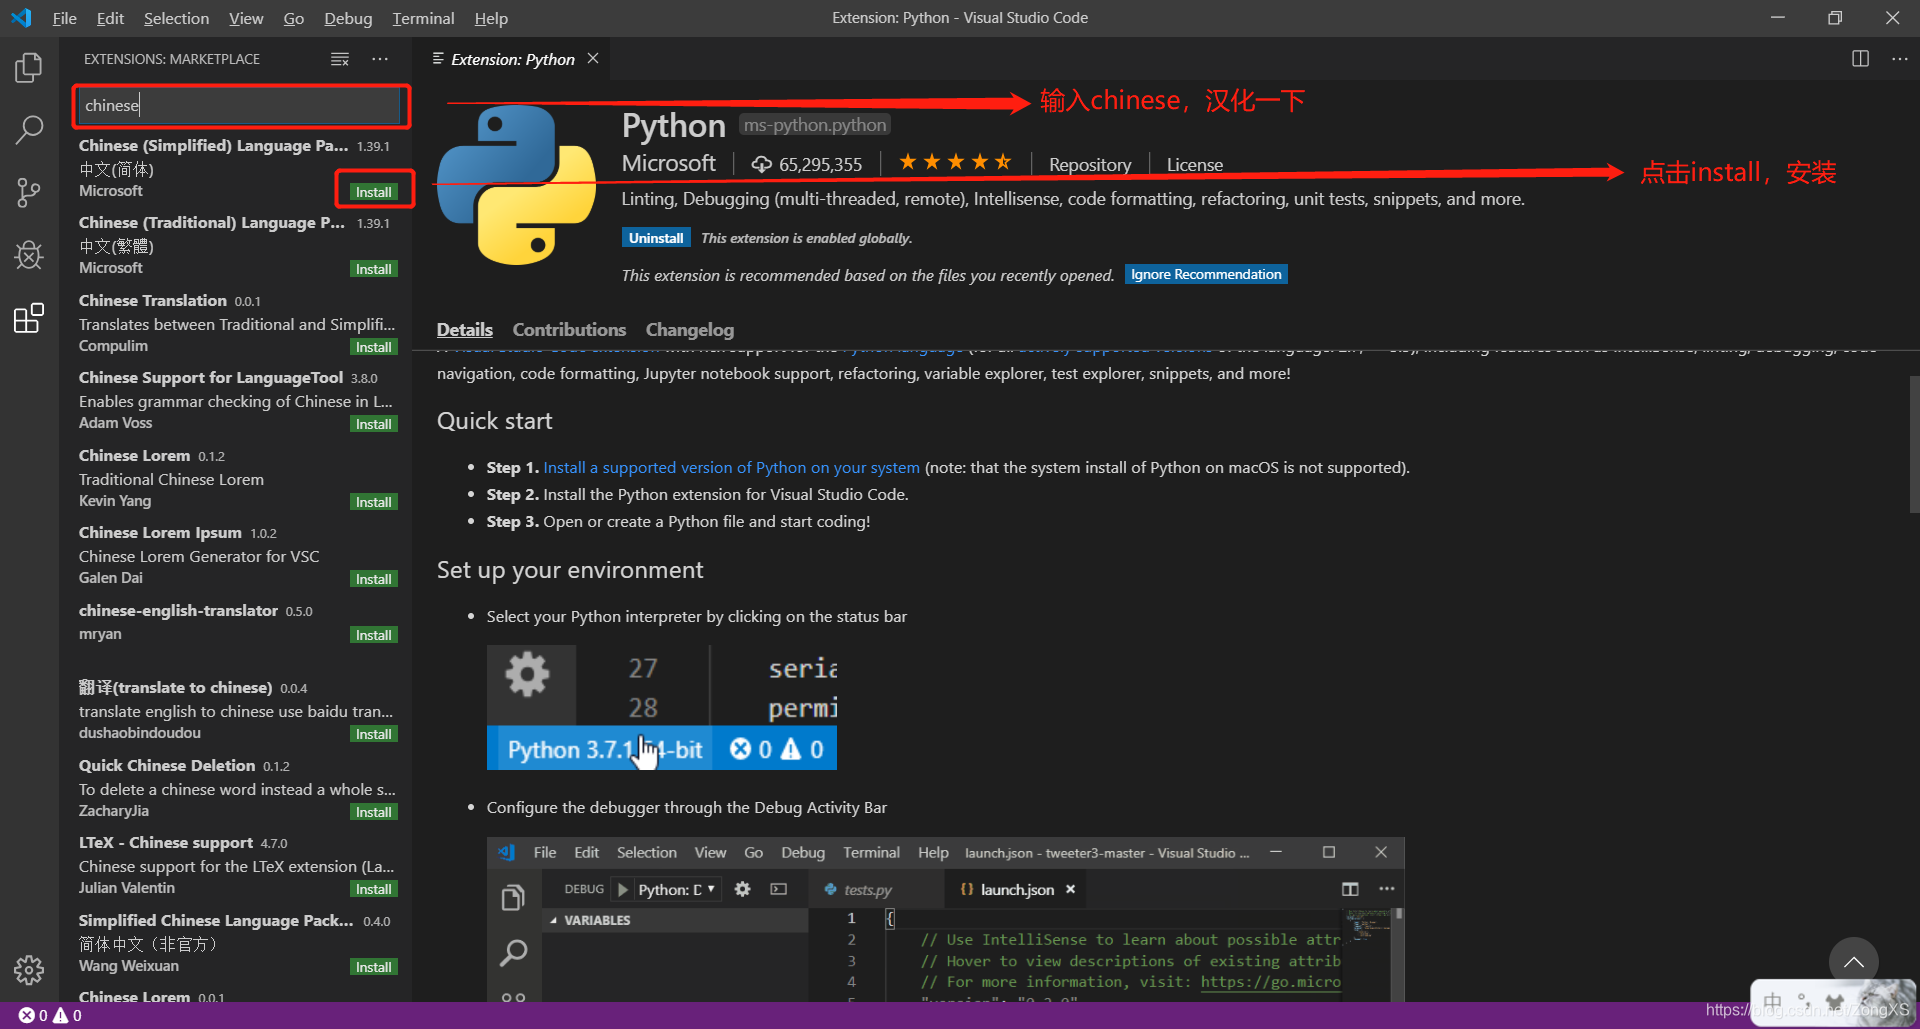
Task: Switch to the Contributions tab
Action: (569, 329)
